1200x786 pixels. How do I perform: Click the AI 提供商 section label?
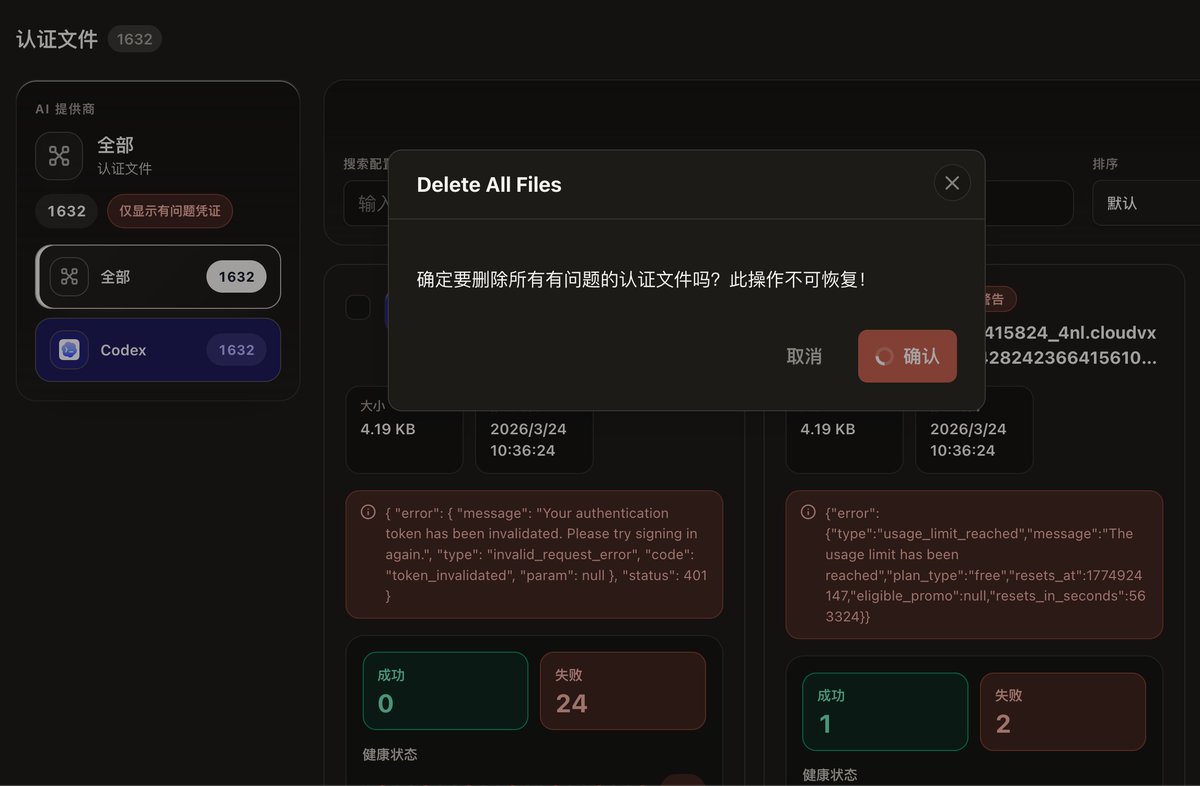[65, 108]
